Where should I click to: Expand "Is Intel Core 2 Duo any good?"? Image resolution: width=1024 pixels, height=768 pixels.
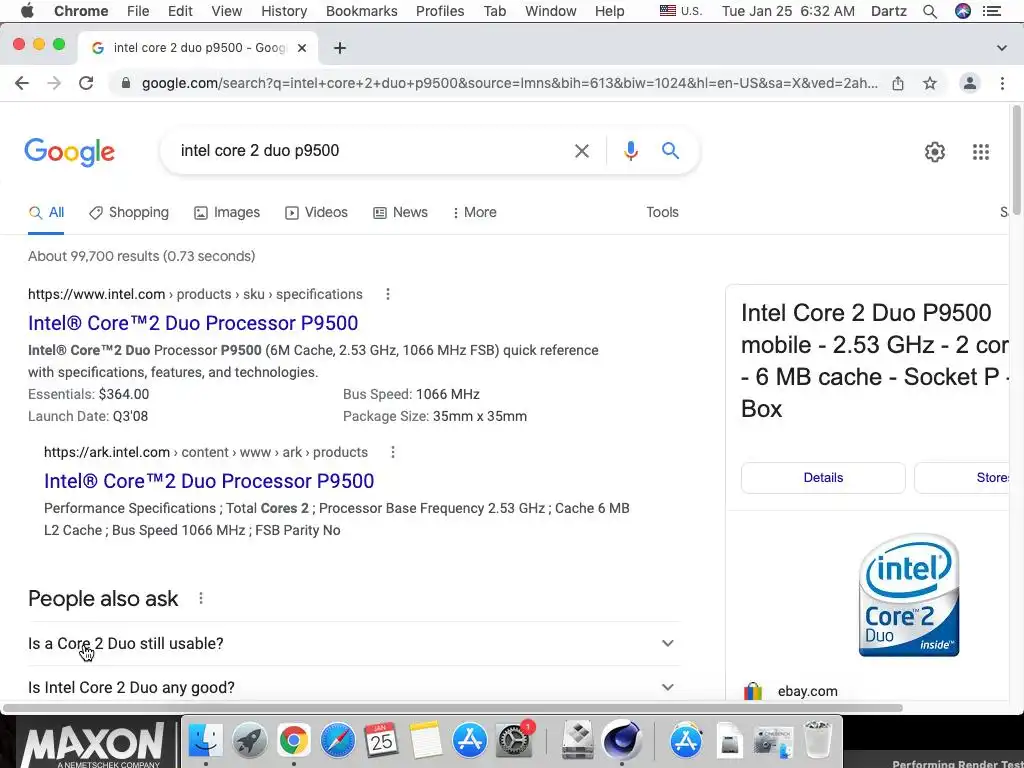tap(354, 687)
